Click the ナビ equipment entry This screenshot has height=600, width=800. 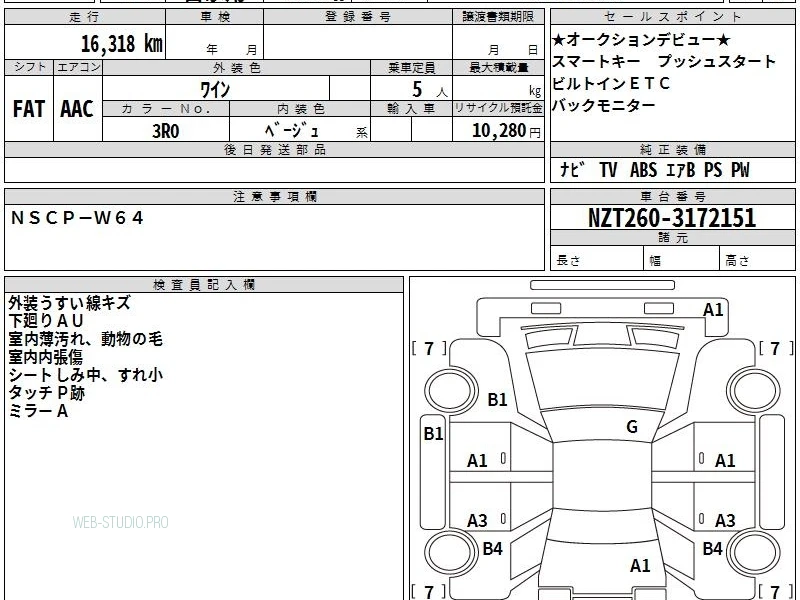[x=572, y=169]
